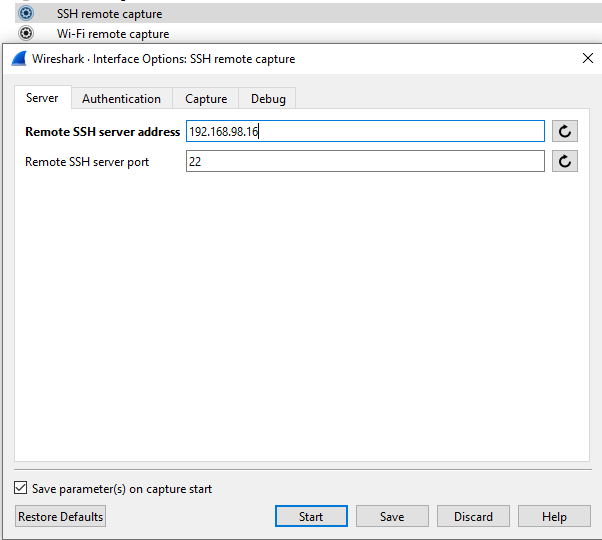Viewport: 602px width, 540px height.
Task: Focus the Remote SSH server port field
Action: pyautogui.click(x=365, y=161)
